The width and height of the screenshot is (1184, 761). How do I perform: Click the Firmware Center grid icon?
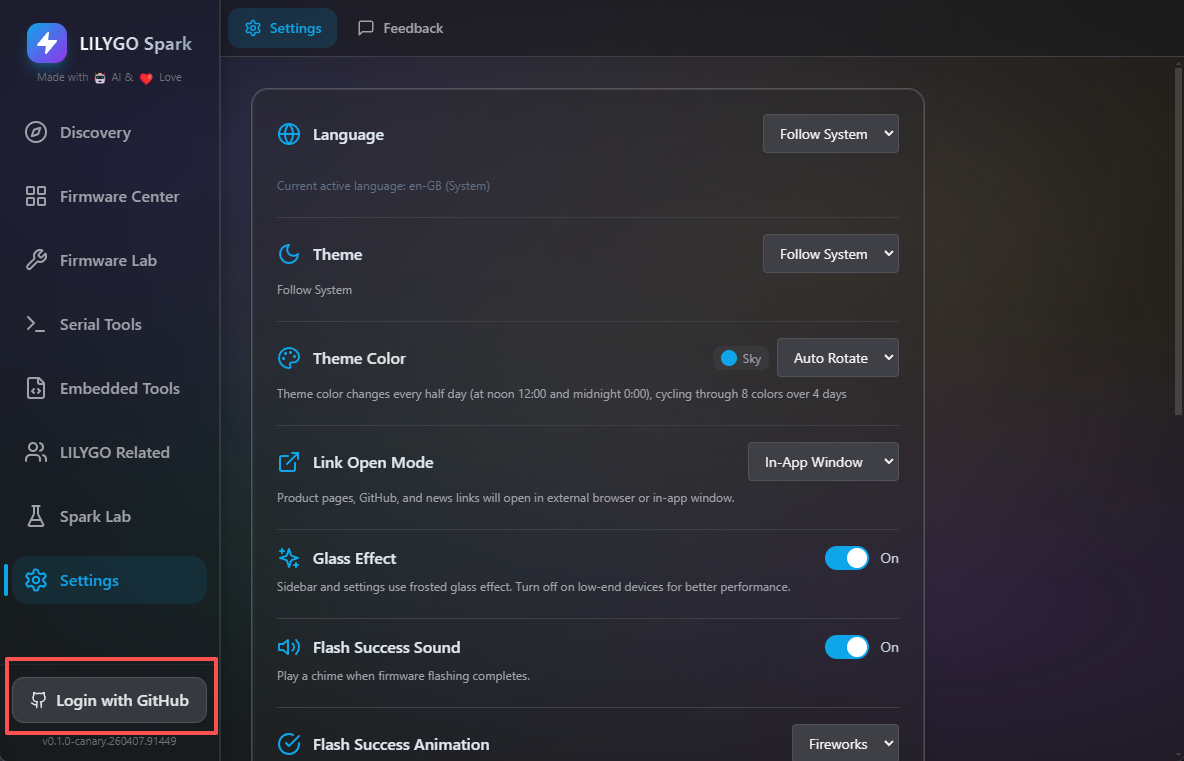(x=36, y=197)
